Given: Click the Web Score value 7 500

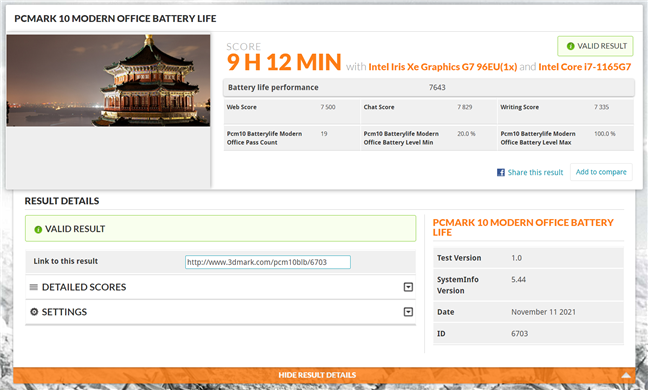Looking at the screenshot, I should click(x=328, y=107).
